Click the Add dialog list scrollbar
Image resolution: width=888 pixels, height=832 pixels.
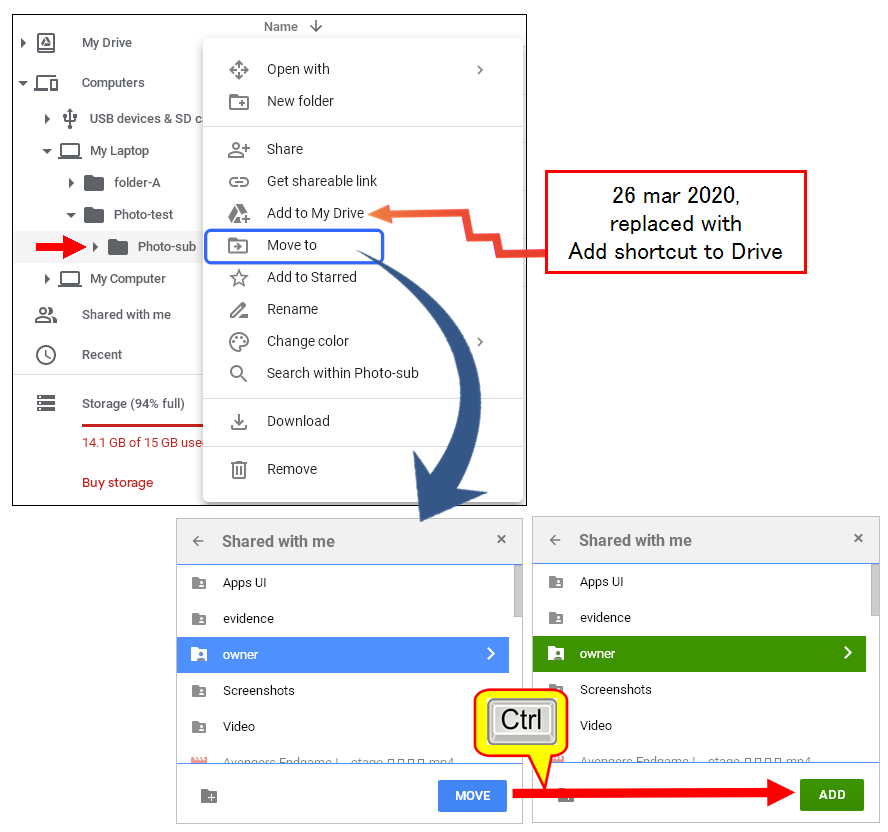click(875, 590)
